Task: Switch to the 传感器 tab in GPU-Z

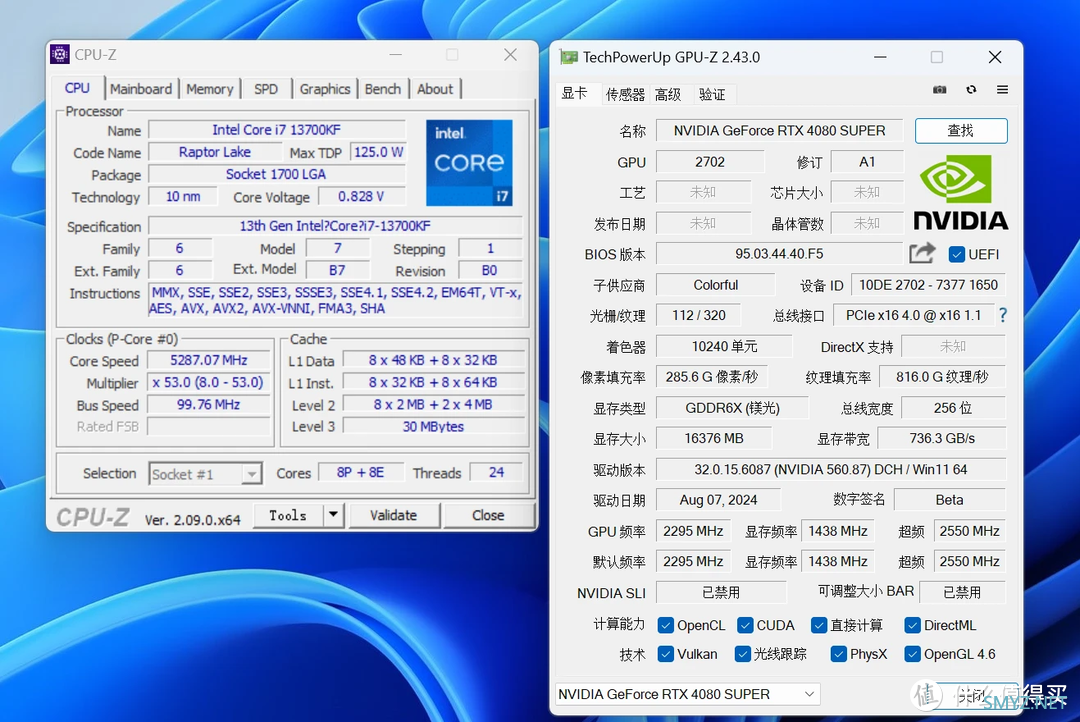Action: [625, 94]
